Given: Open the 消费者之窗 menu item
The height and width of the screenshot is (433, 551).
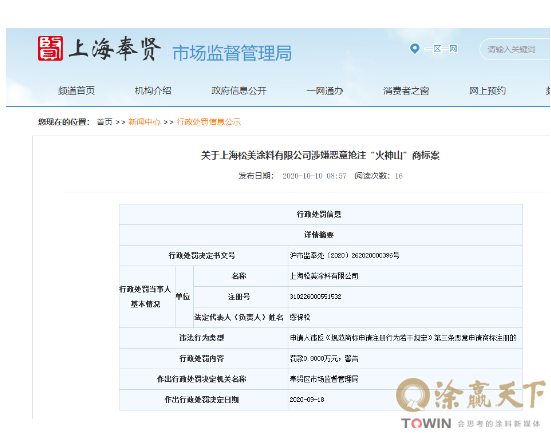Looking at the screenshot, I should [406, 91].
